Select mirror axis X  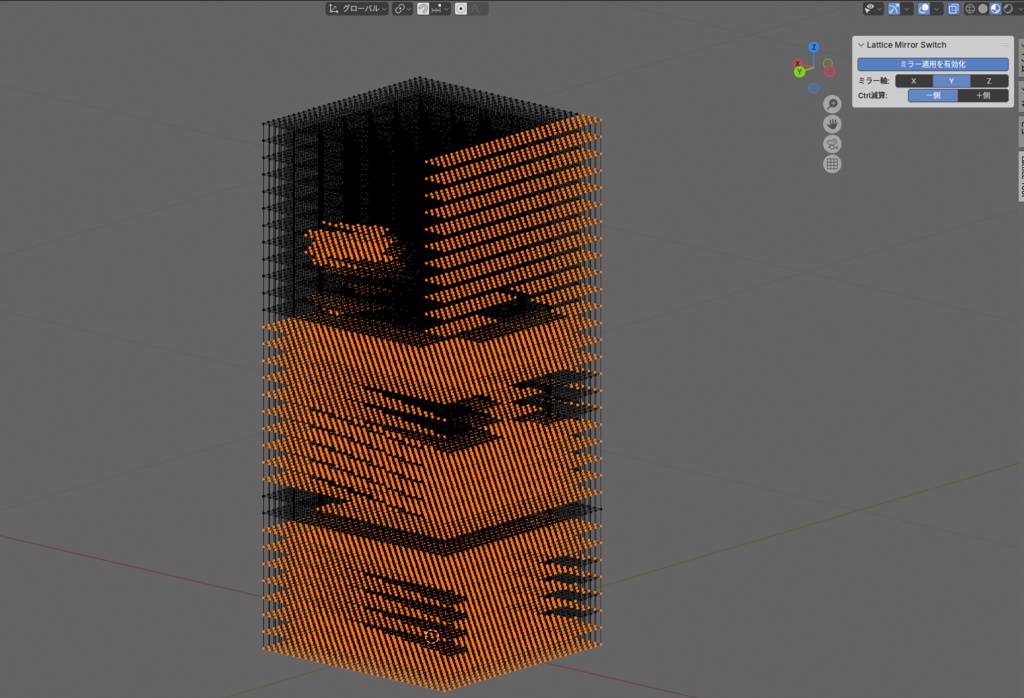coord(914,81)
